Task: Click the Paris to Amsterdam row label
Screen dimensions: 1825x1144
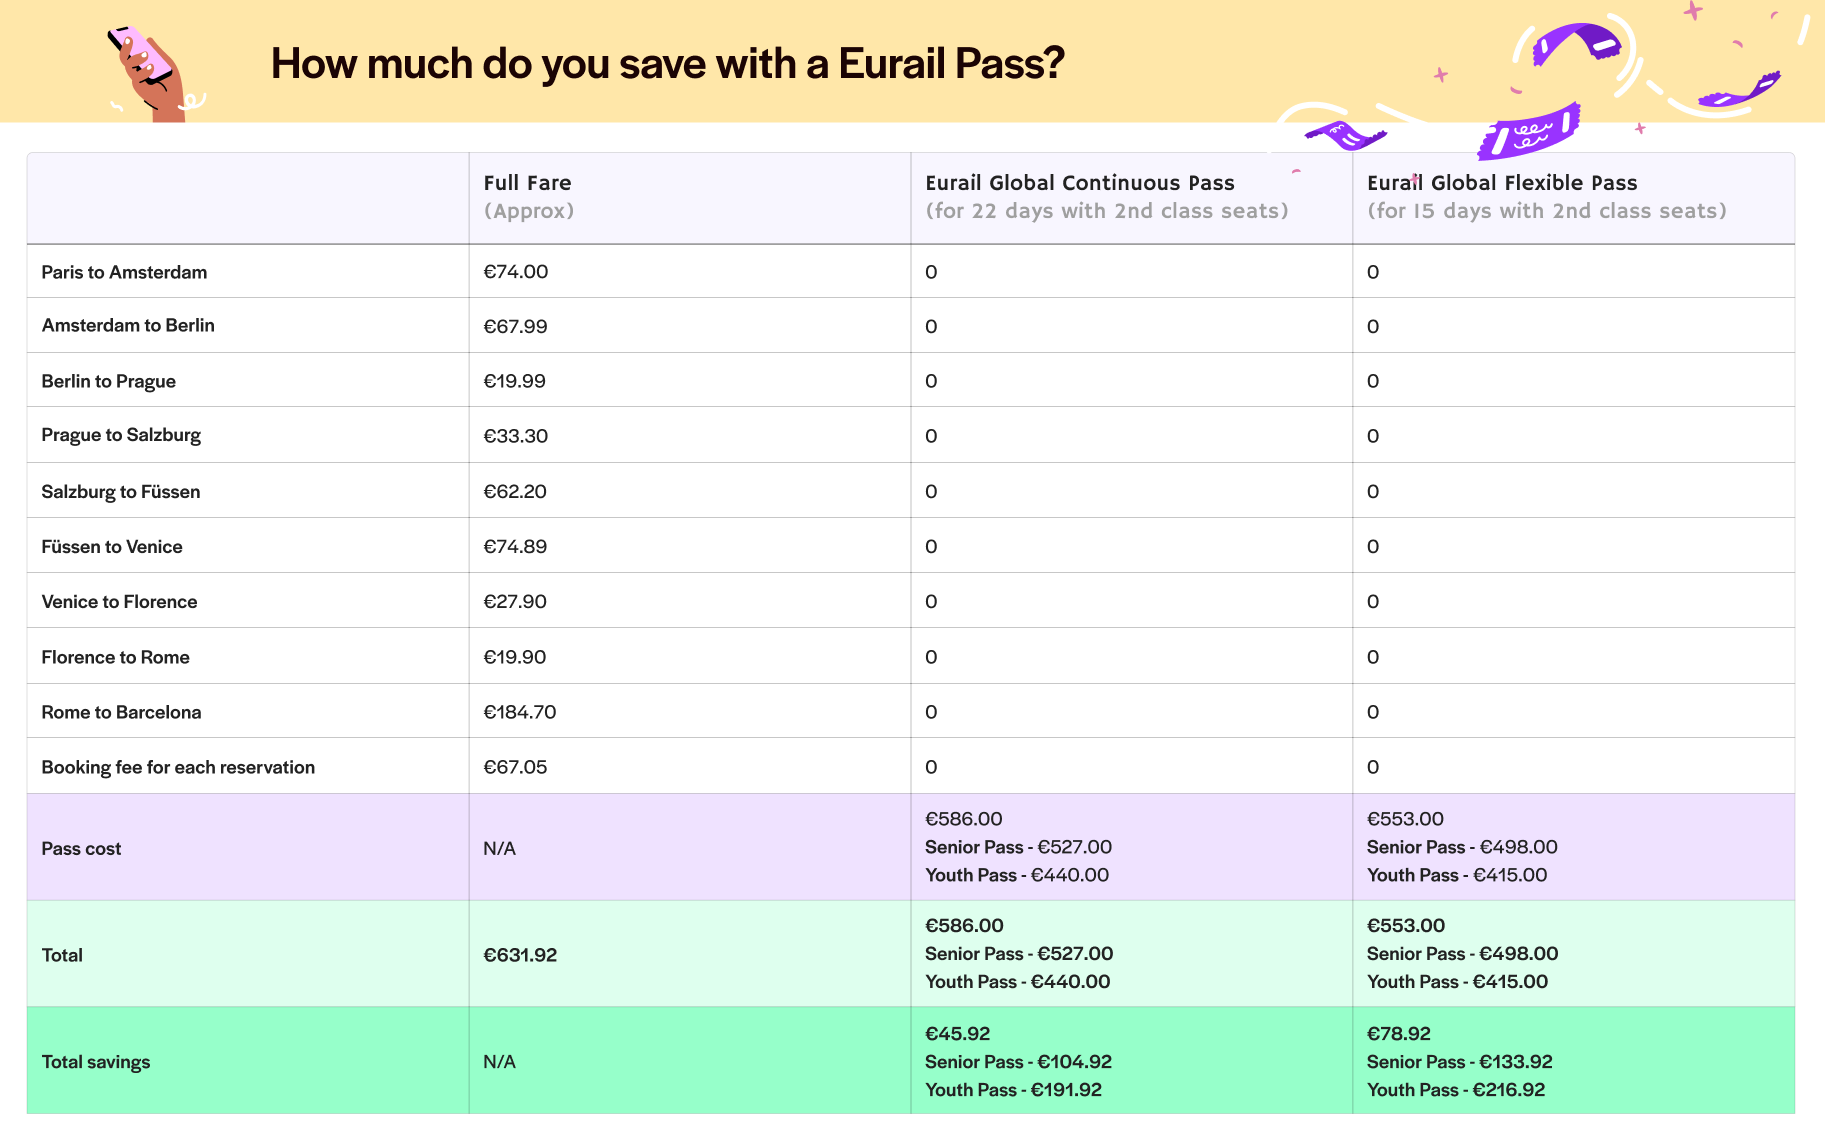Action: click(x=124, y=271)
